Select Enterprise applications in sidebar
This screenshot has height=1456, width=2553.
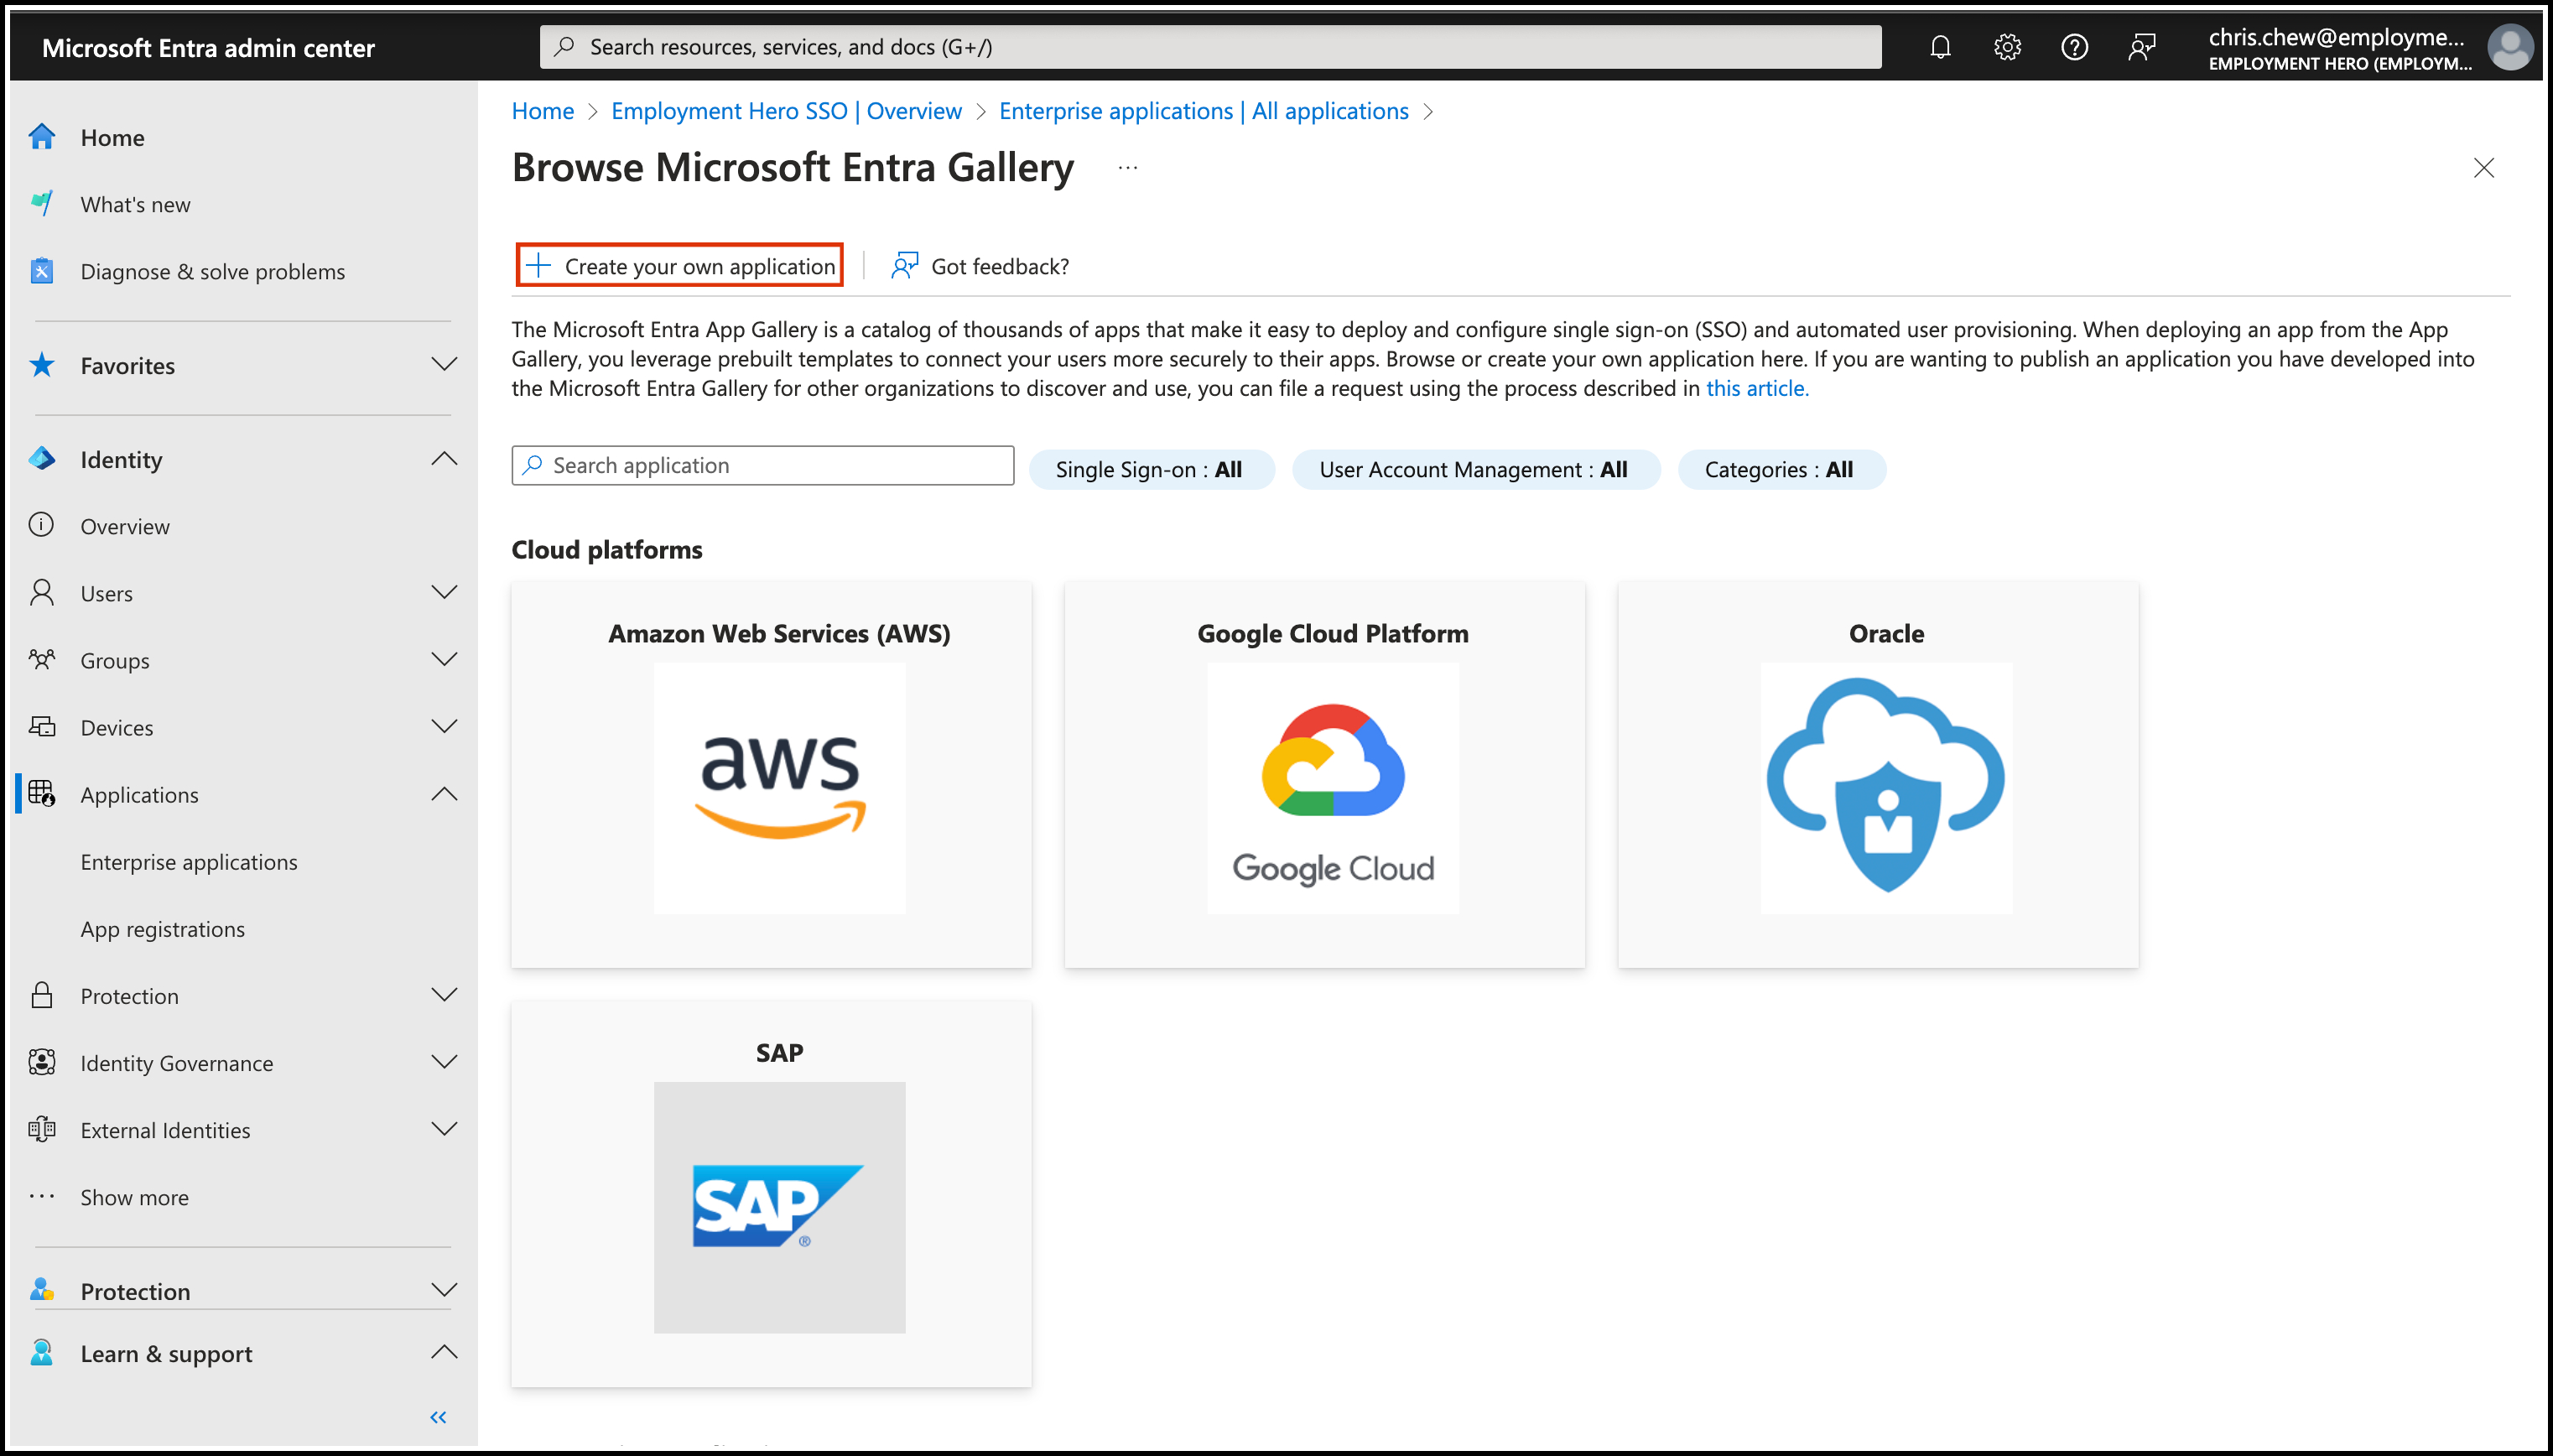189,861
